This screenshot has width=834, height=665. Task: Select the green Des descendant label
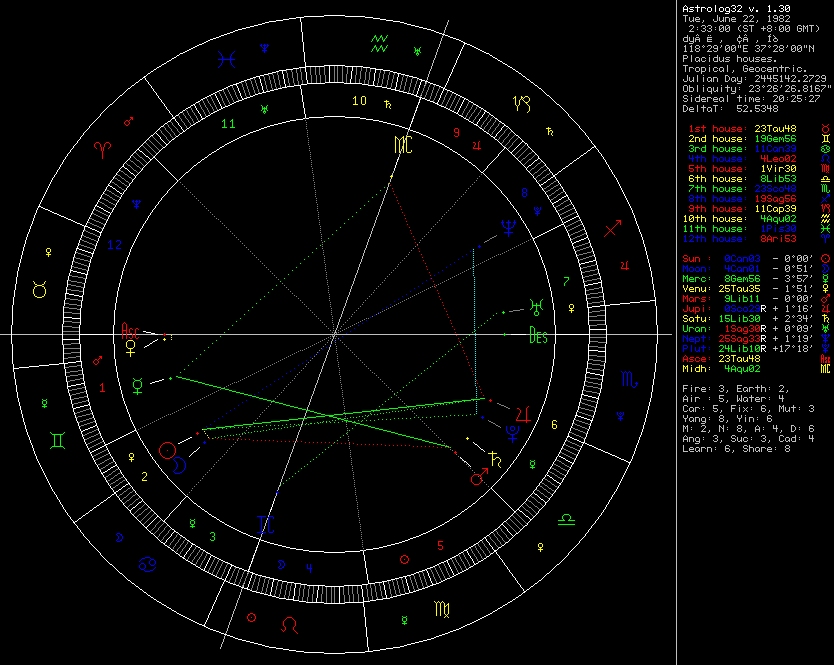[538, 335]
